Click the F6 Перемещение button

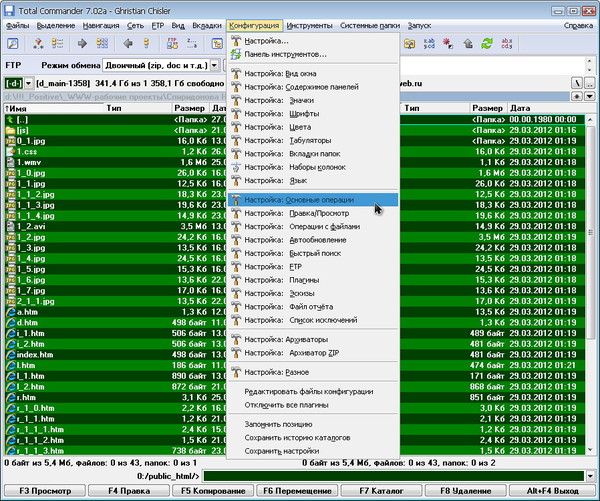click(297, 491)
